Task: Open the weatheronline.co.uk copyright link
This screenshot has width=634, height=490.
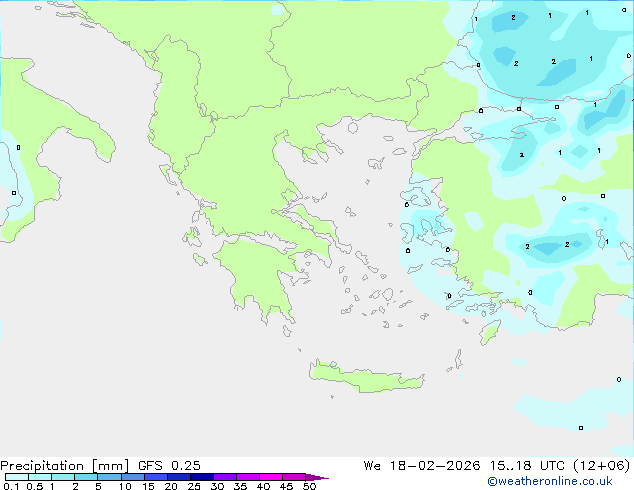Action: point(550,481)
